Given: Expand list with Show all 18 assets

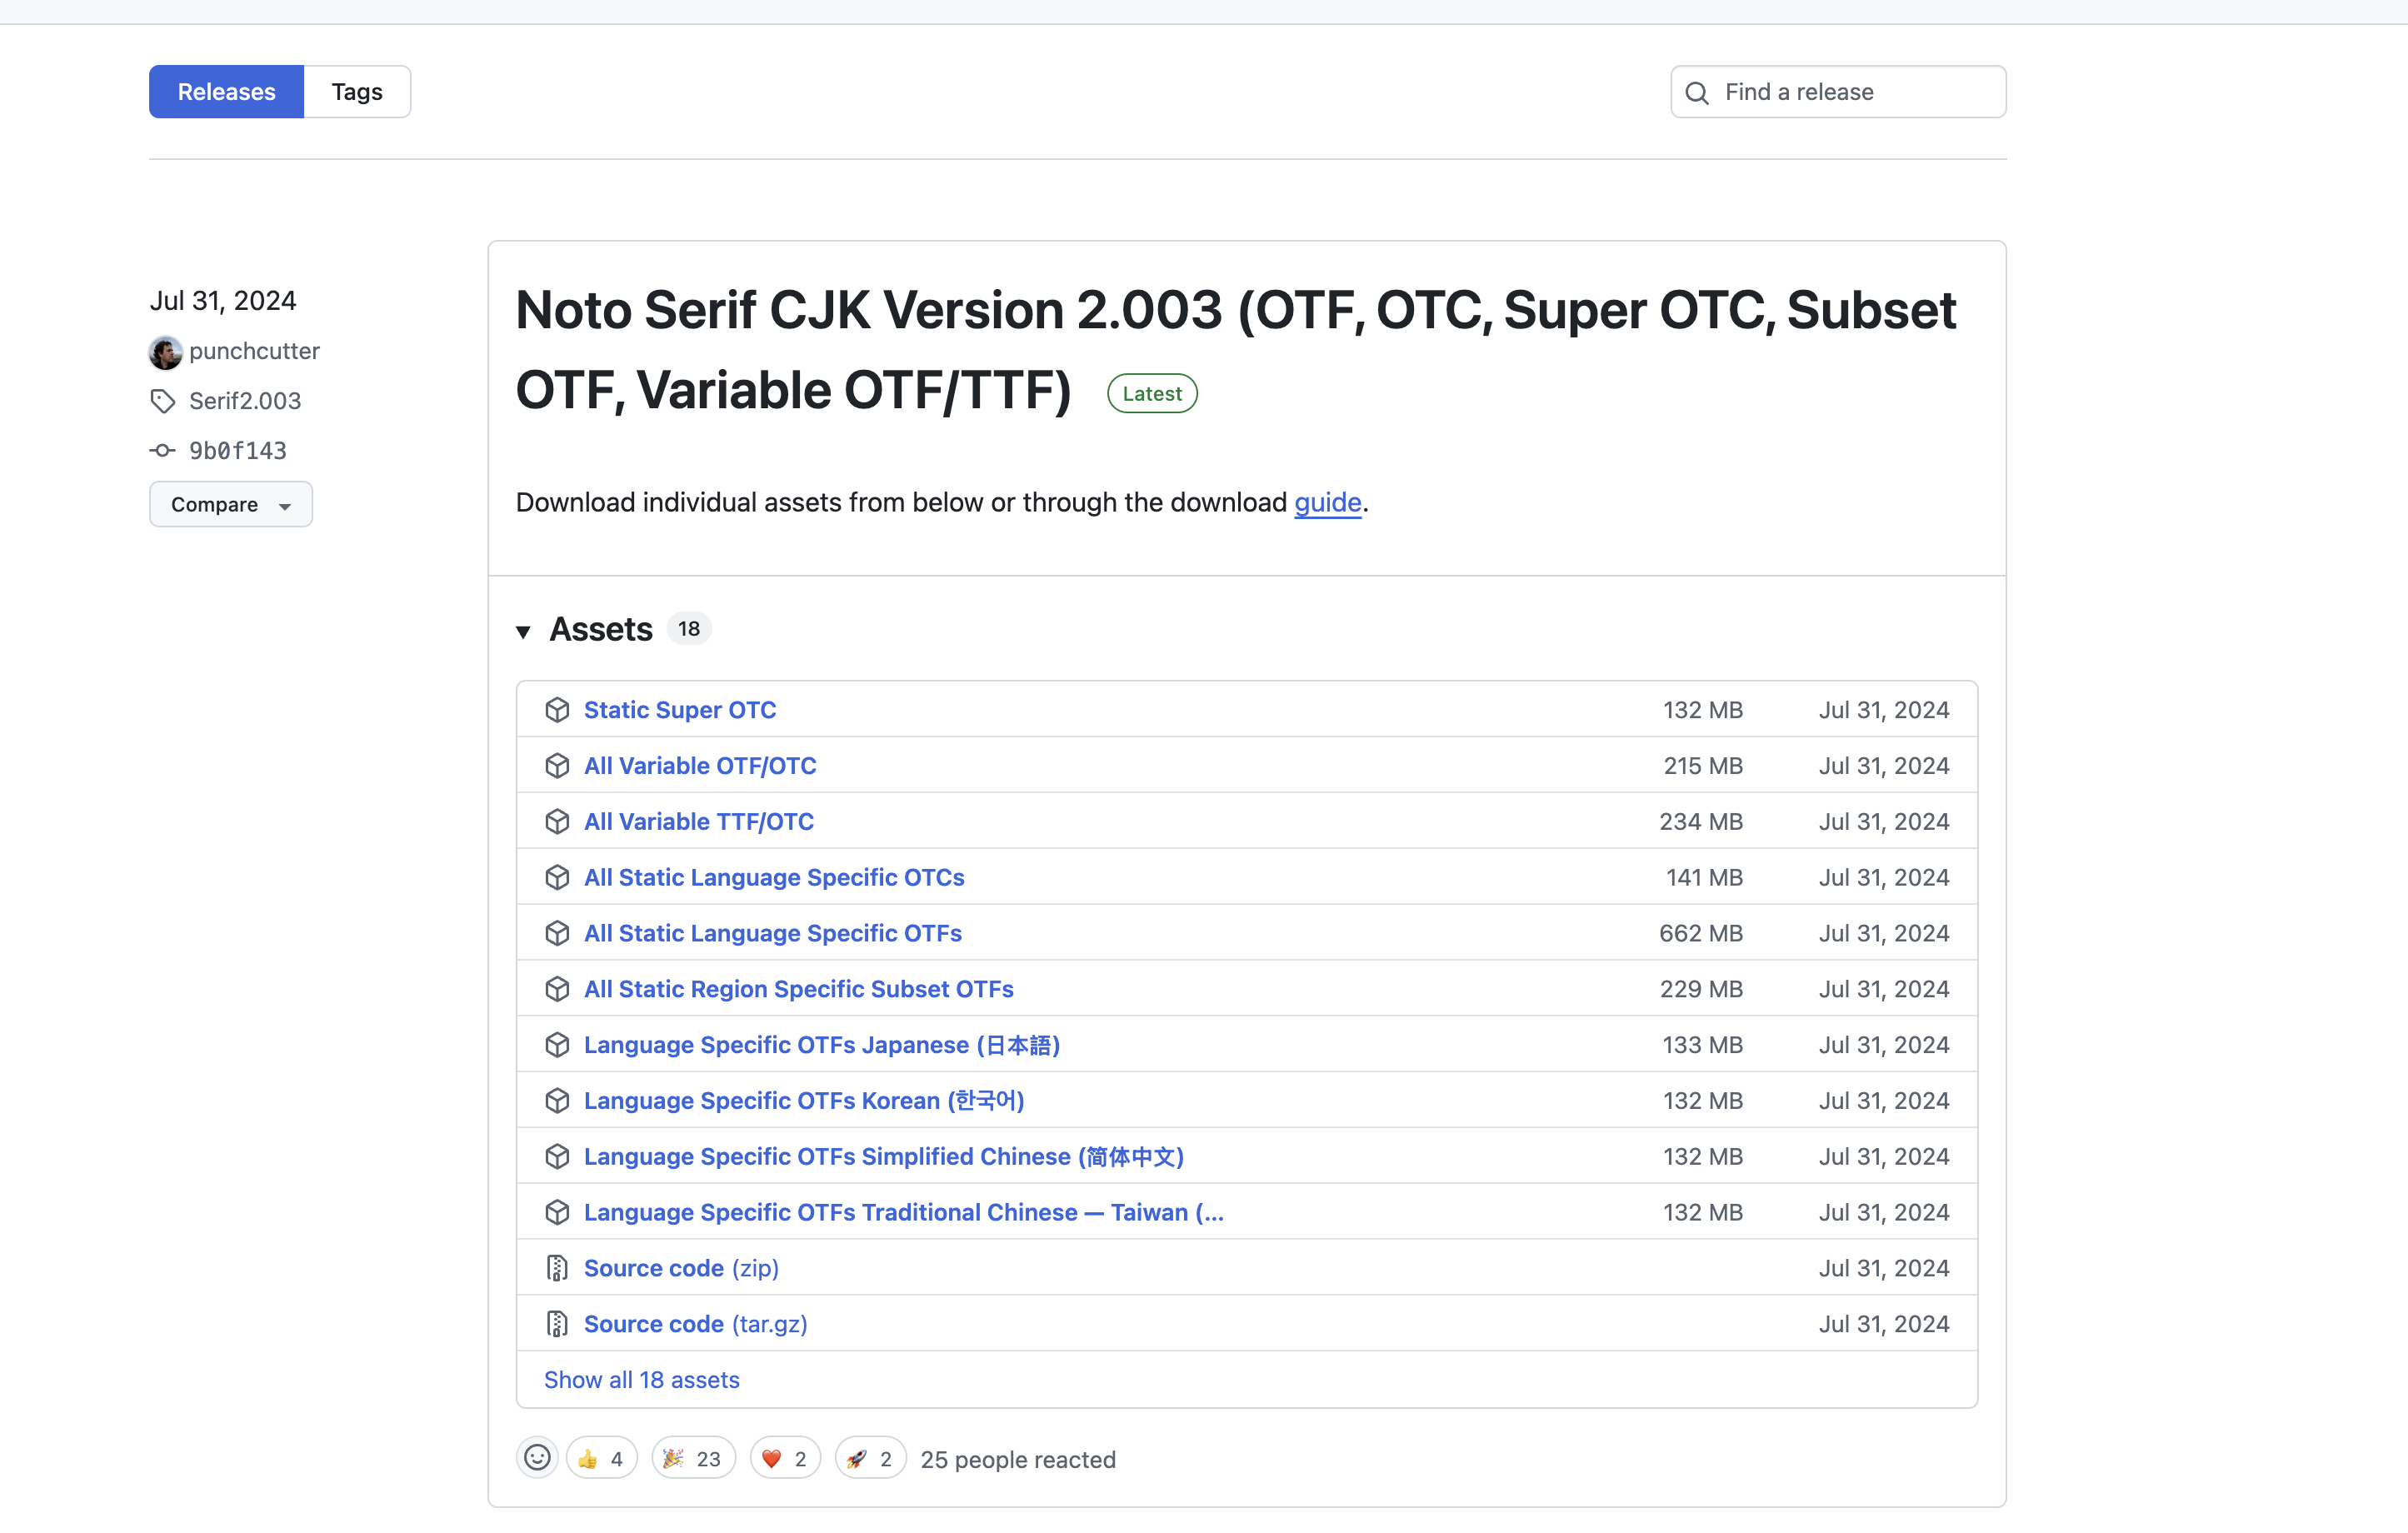Looking at the screenshot, I should (x=642, y=1380).
